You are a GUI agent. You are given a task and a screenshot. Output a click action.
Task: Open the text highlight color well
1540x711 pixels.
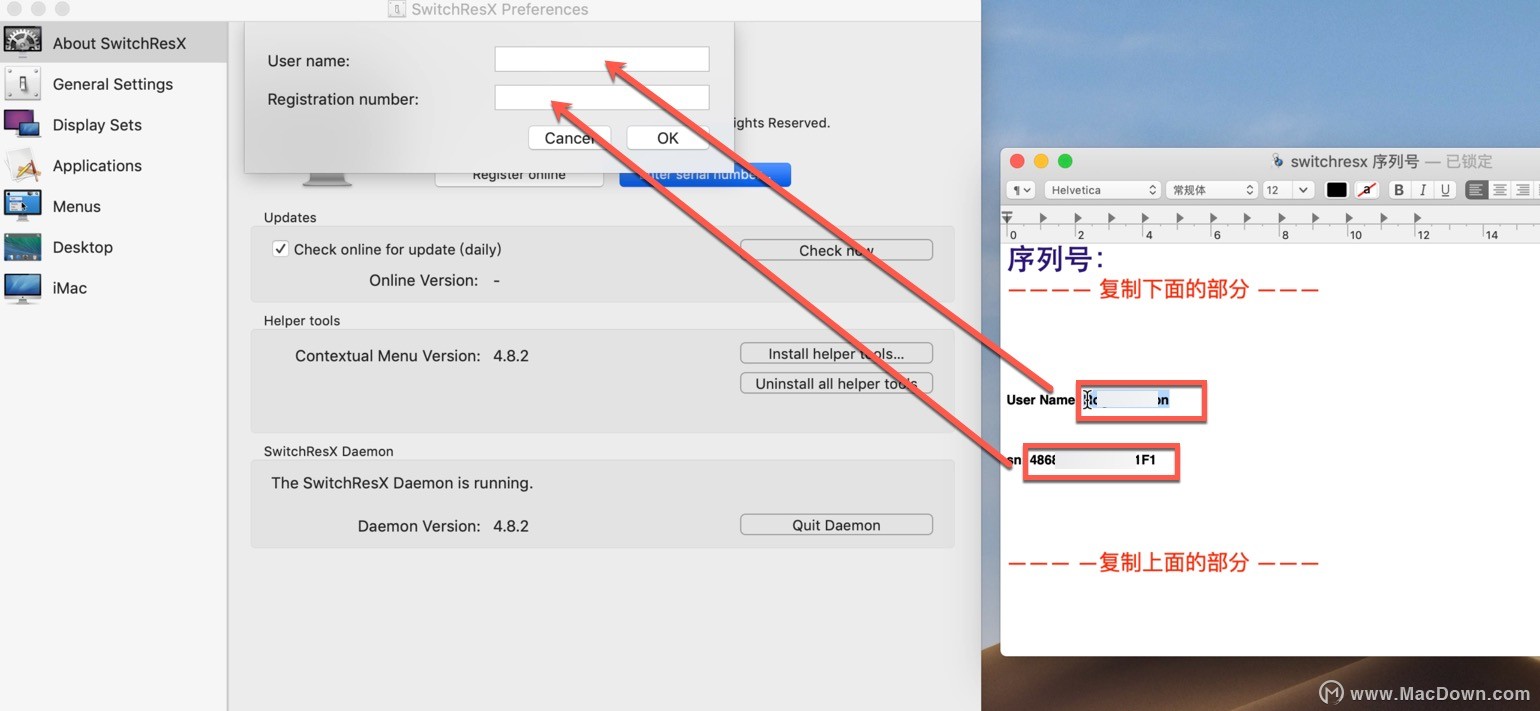point(1367,190)
